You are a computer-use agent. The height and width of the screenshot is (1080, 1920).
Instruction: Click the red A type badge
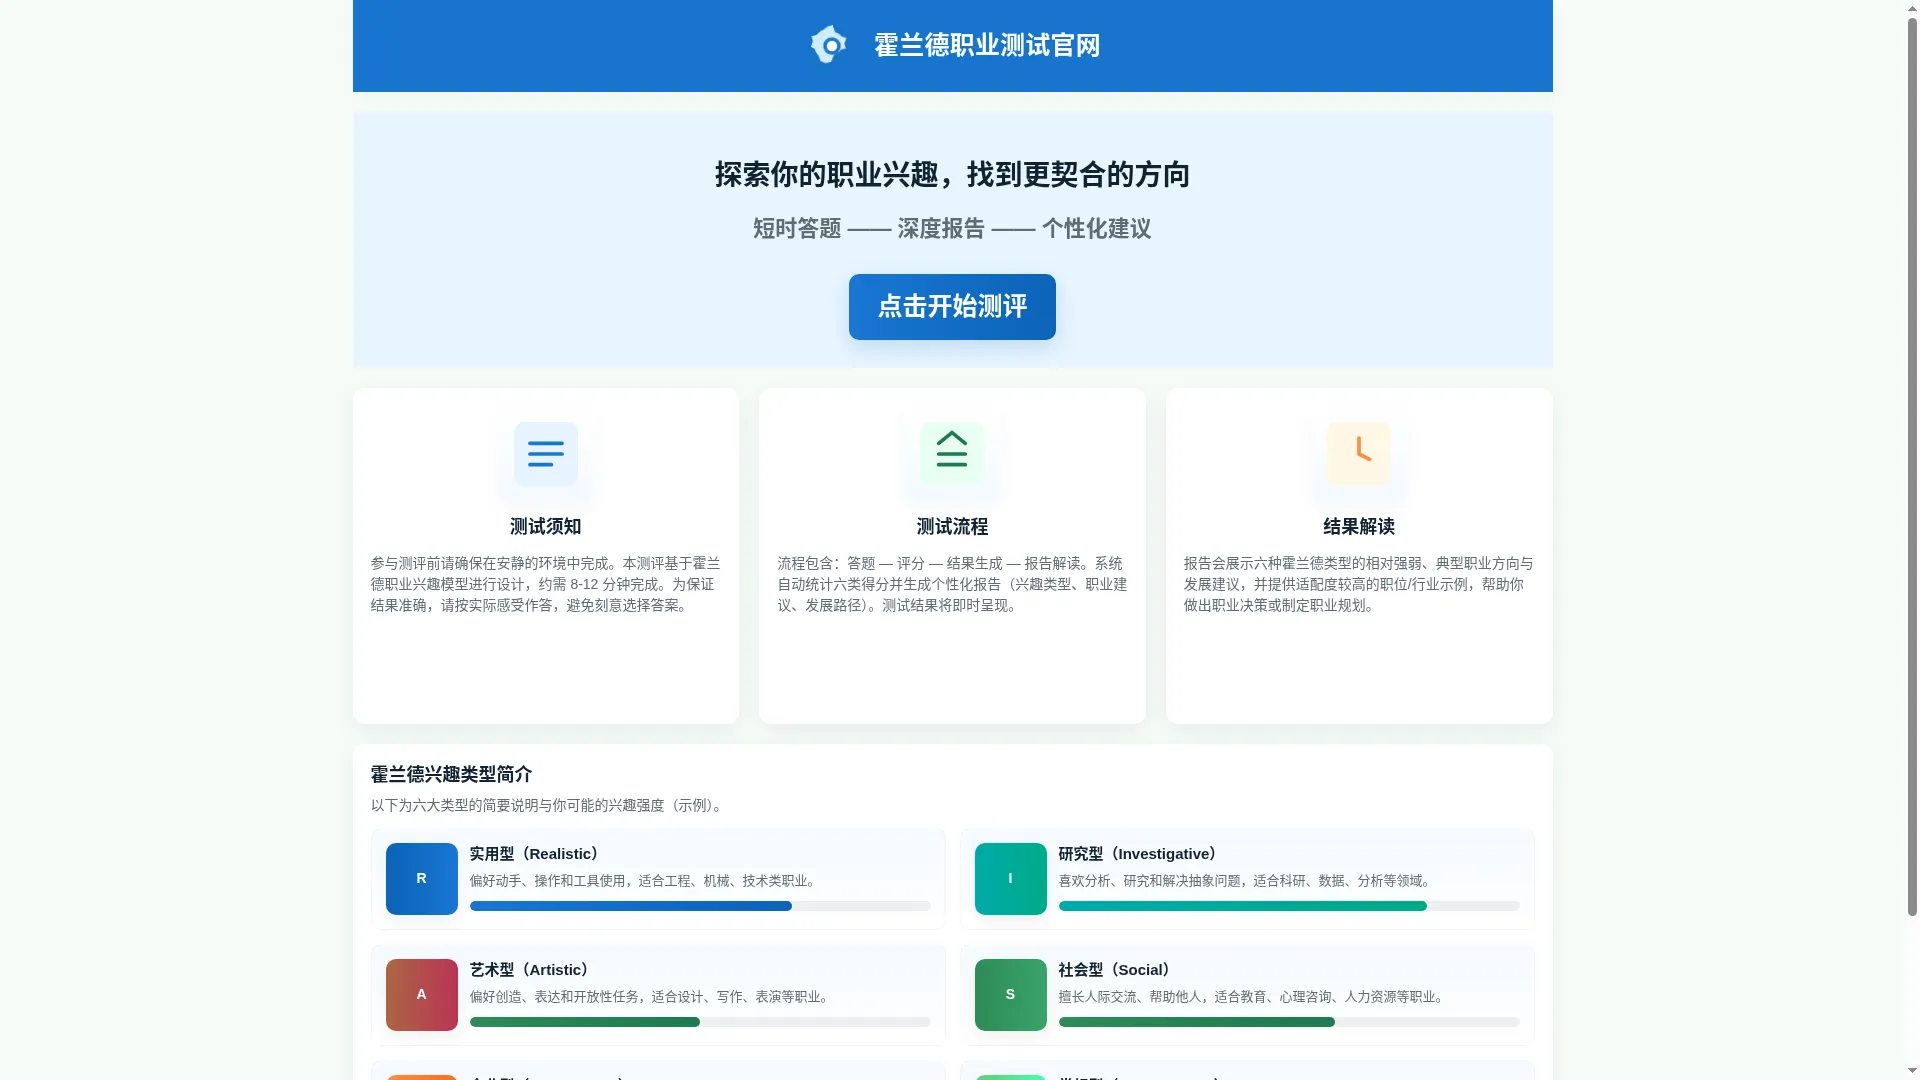point(422,995)
